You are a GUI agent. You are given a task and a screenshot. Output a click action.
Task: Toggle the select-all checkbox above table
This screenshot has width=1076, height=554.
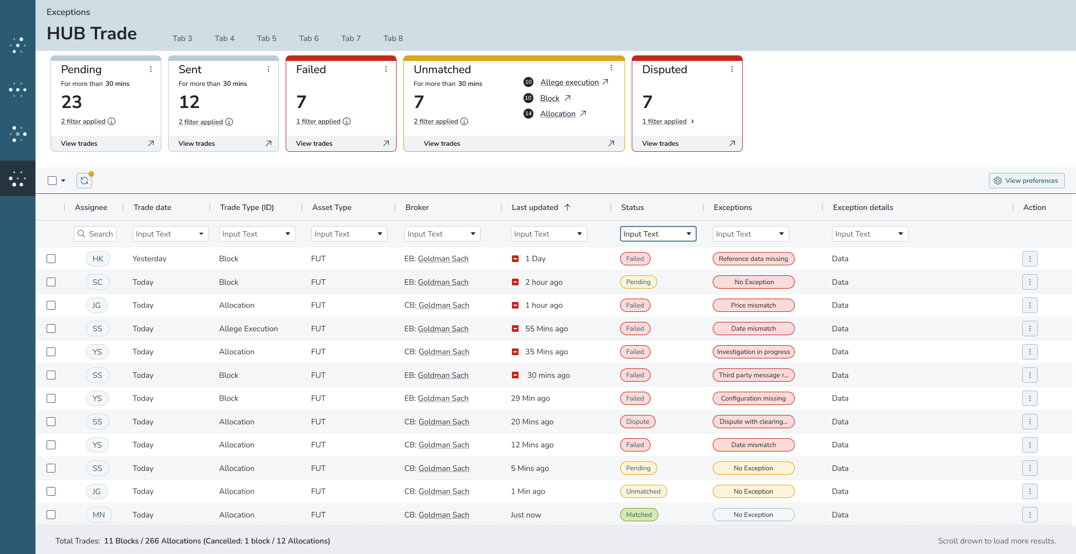click(52, 181)
